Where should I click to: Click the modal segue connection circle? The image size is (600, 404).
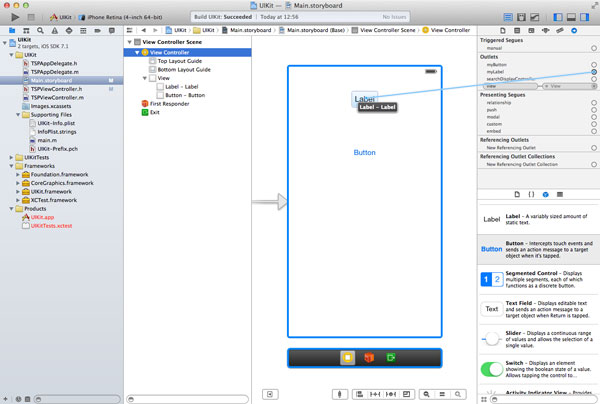tap(593, 117)
